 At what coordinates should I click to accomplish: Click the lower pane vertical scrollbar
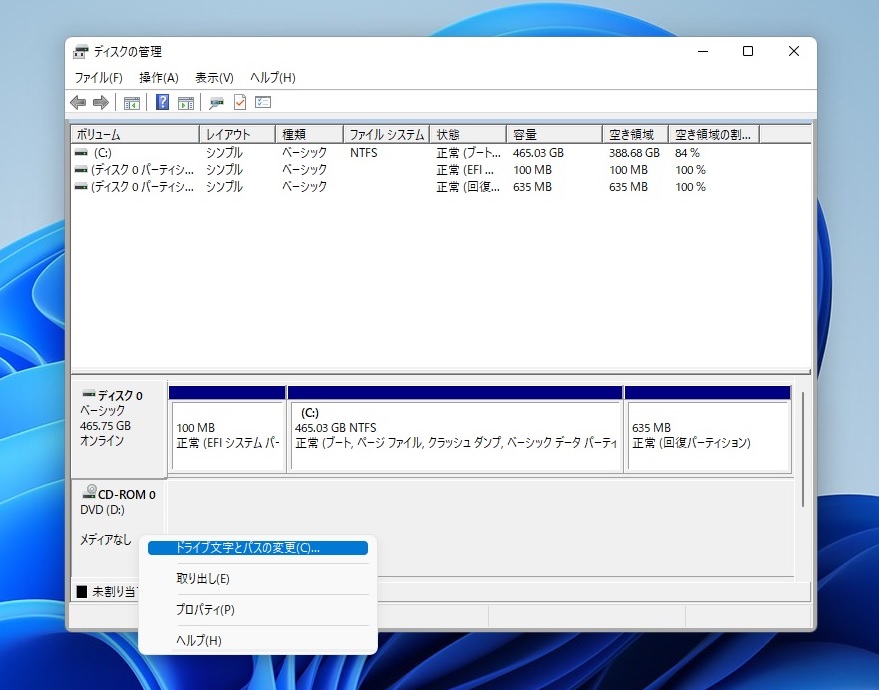coord(803,450)
